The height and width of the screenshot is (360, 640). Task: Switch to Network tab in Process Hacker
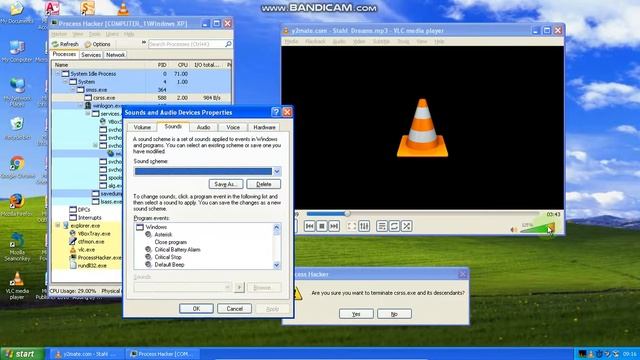click(115, 55)
